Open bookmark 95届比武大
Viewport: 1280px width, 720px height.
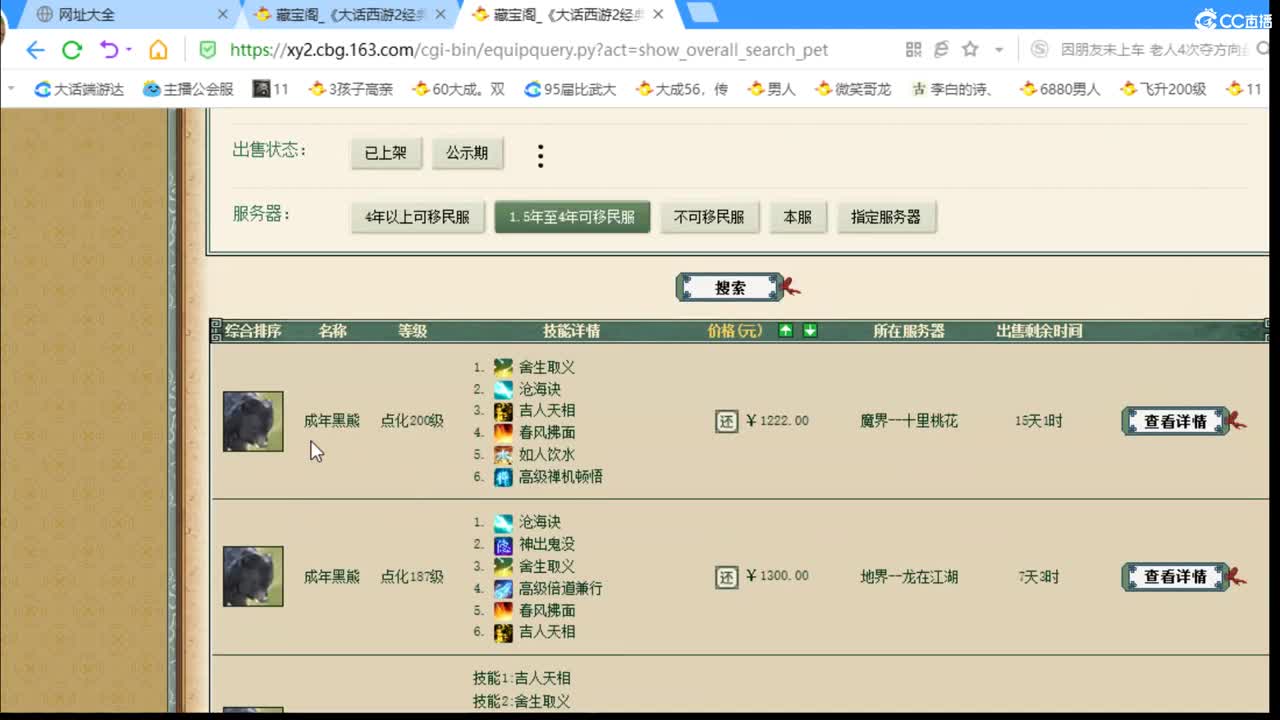pos(571,89)
